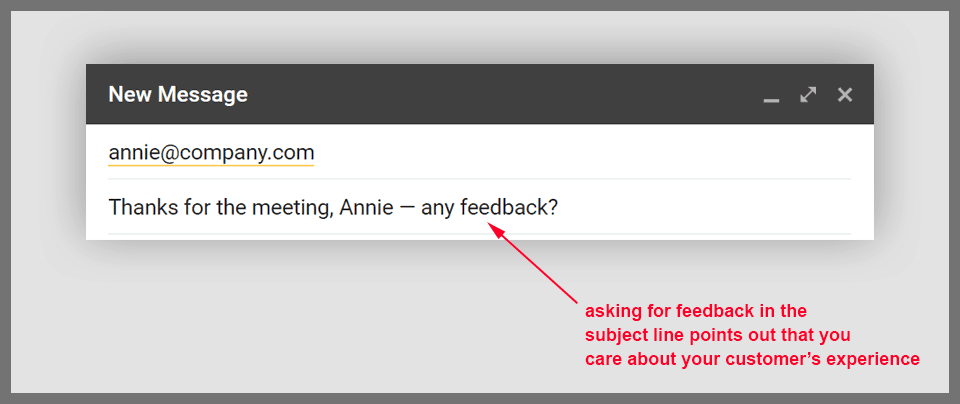960x404 pixels.
Task: Click the em dash in the subject line
Action: pos(406,208)
